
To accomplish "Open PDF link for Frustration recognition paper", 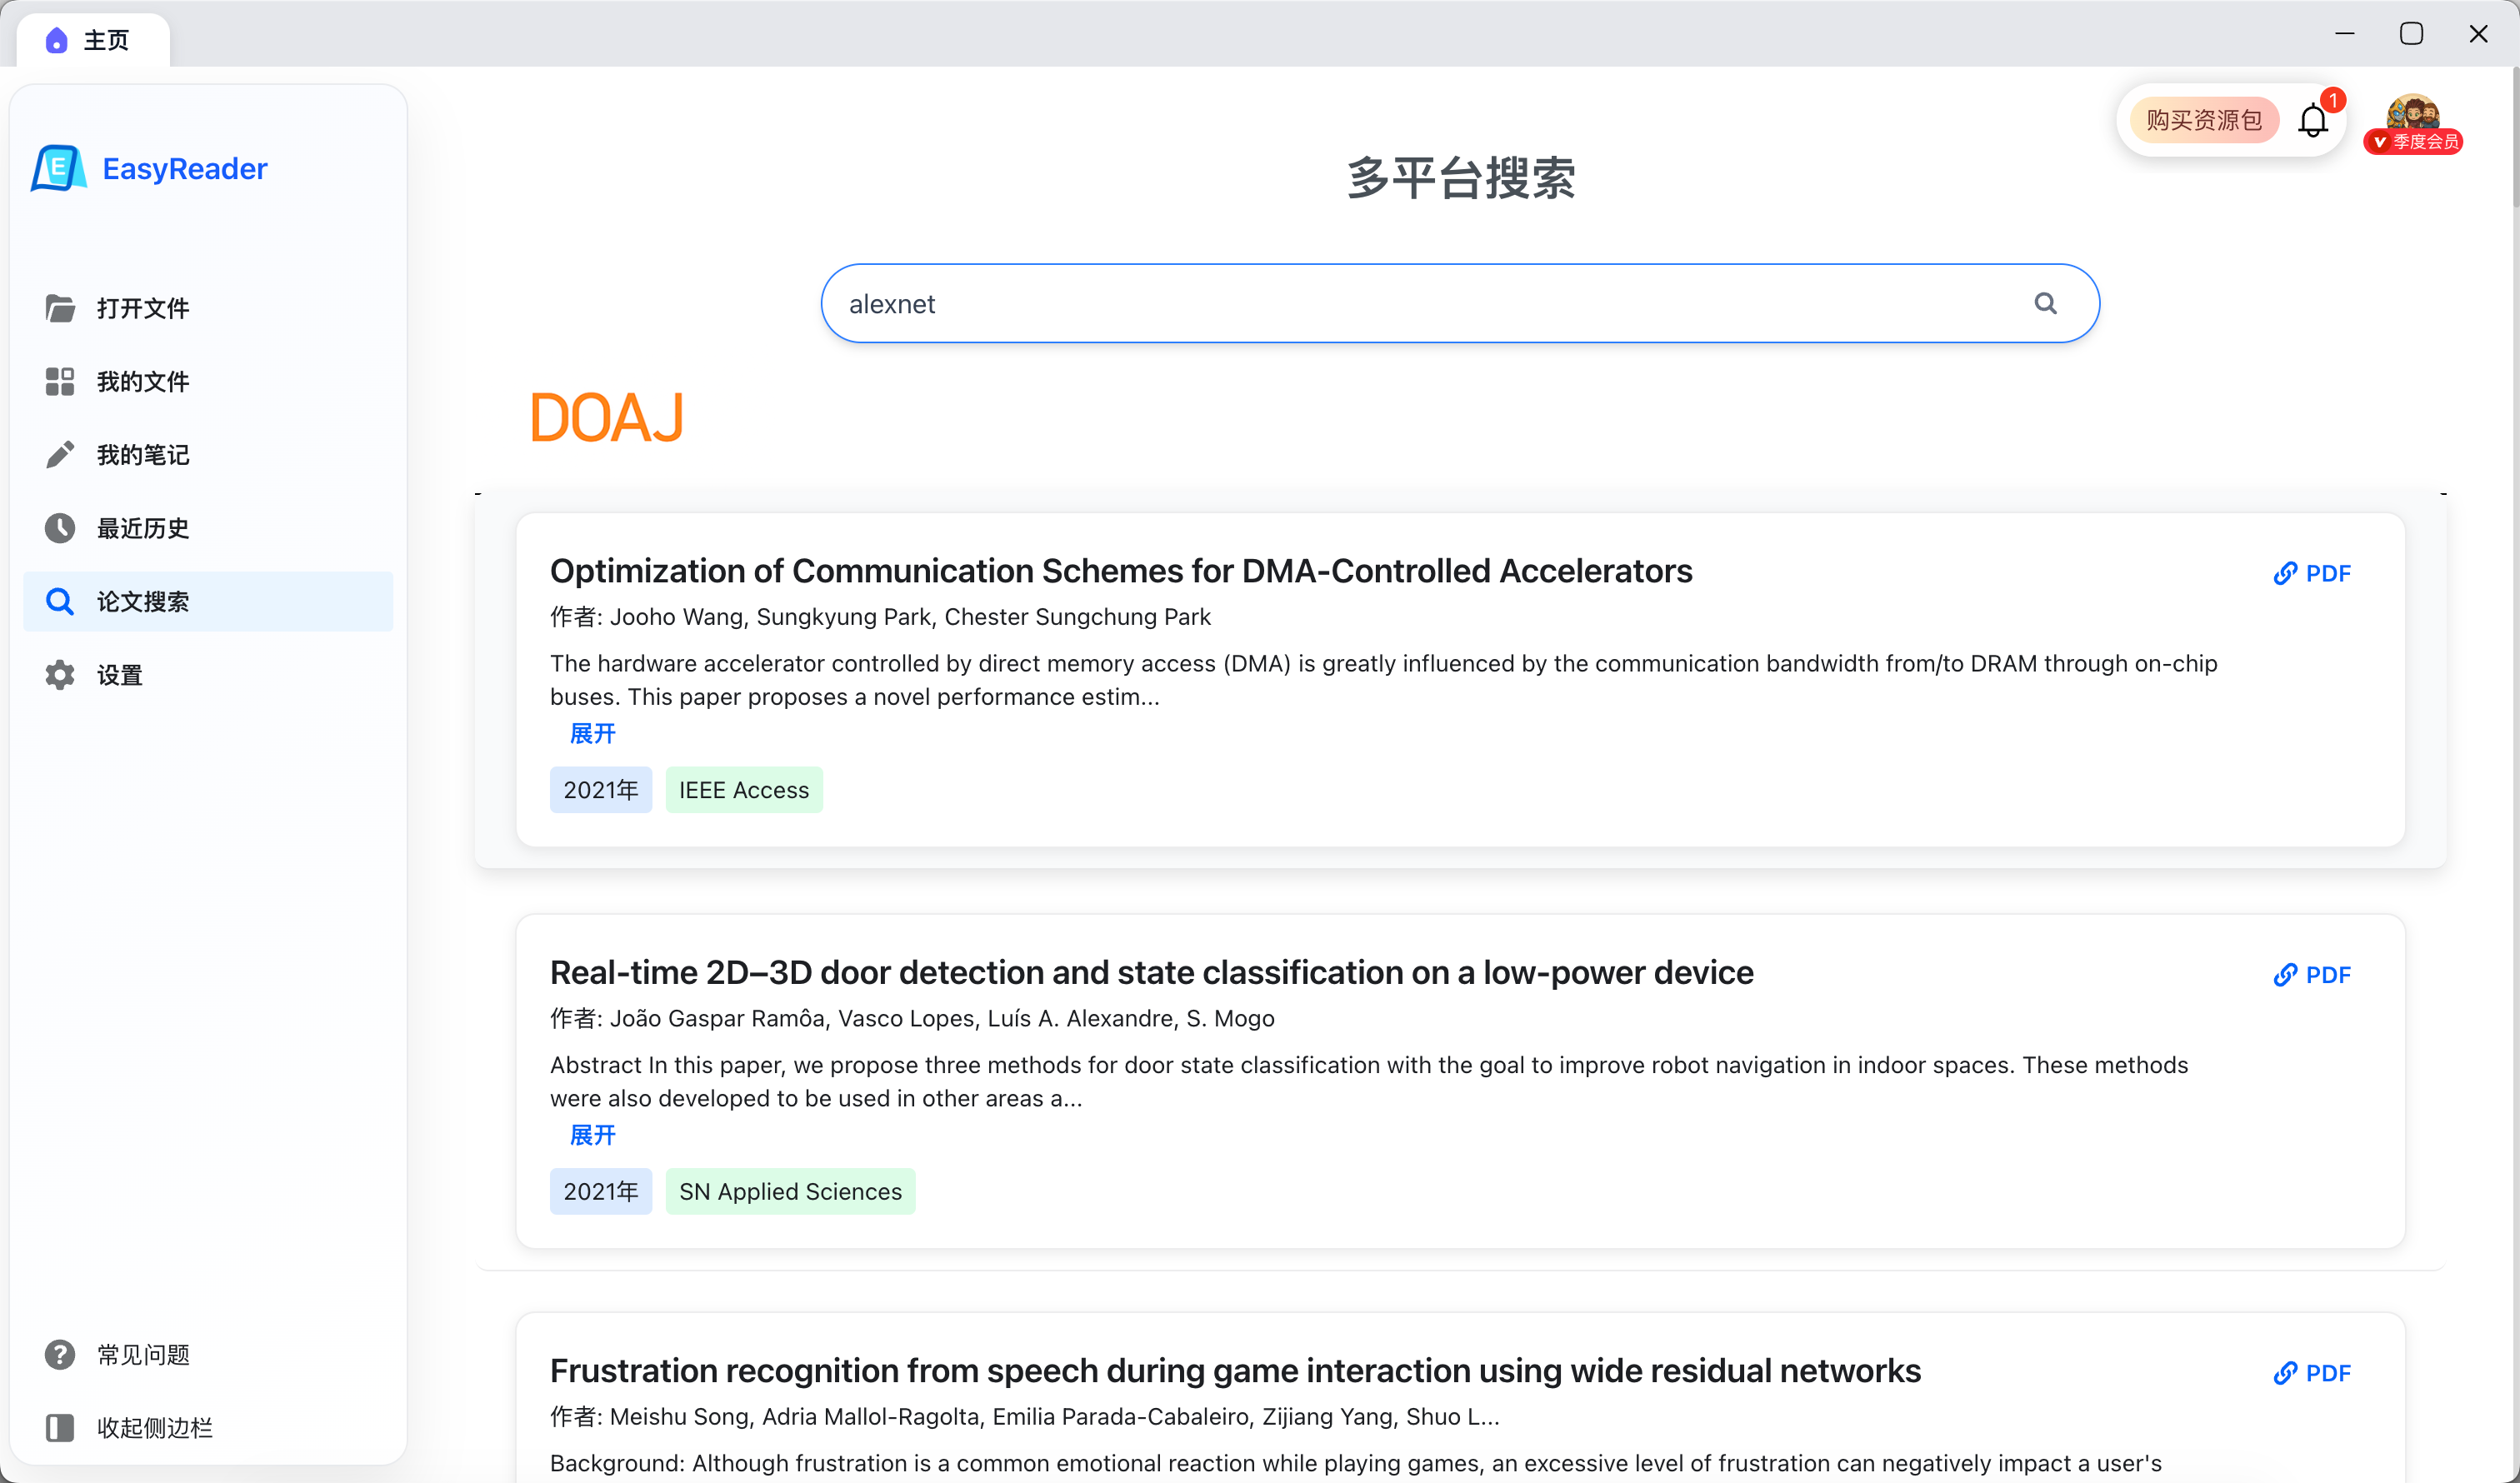I will click(x=2312, y=1373).
